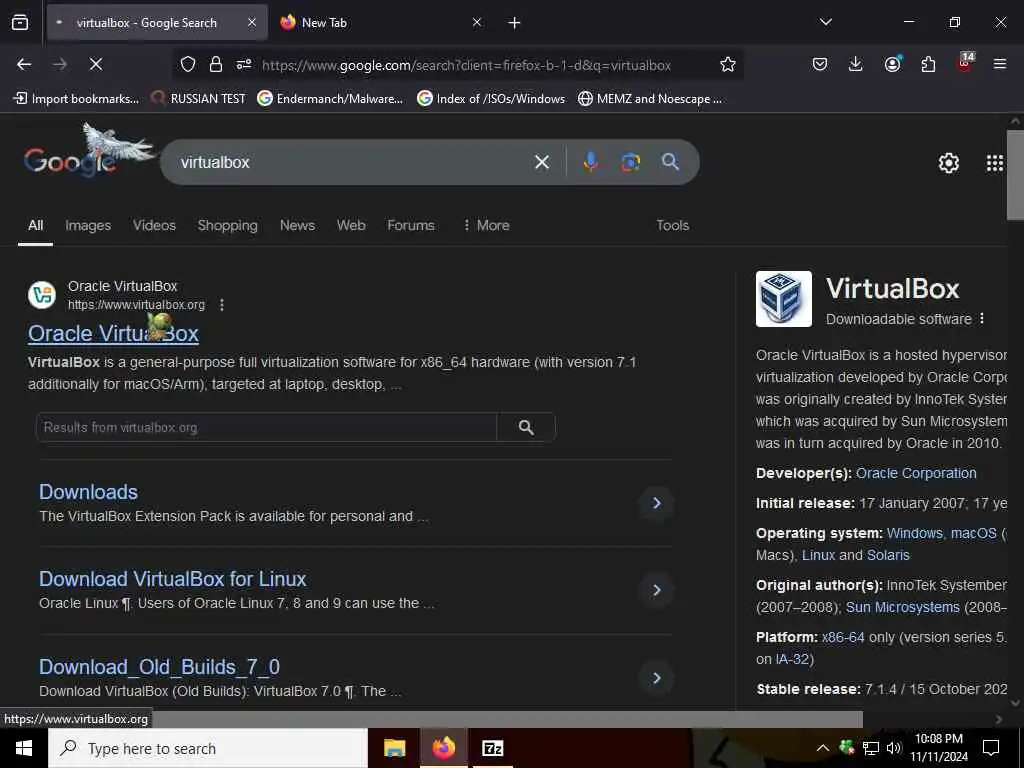
Task: Select the Forums search tab
Action: (x=411, y=225)
